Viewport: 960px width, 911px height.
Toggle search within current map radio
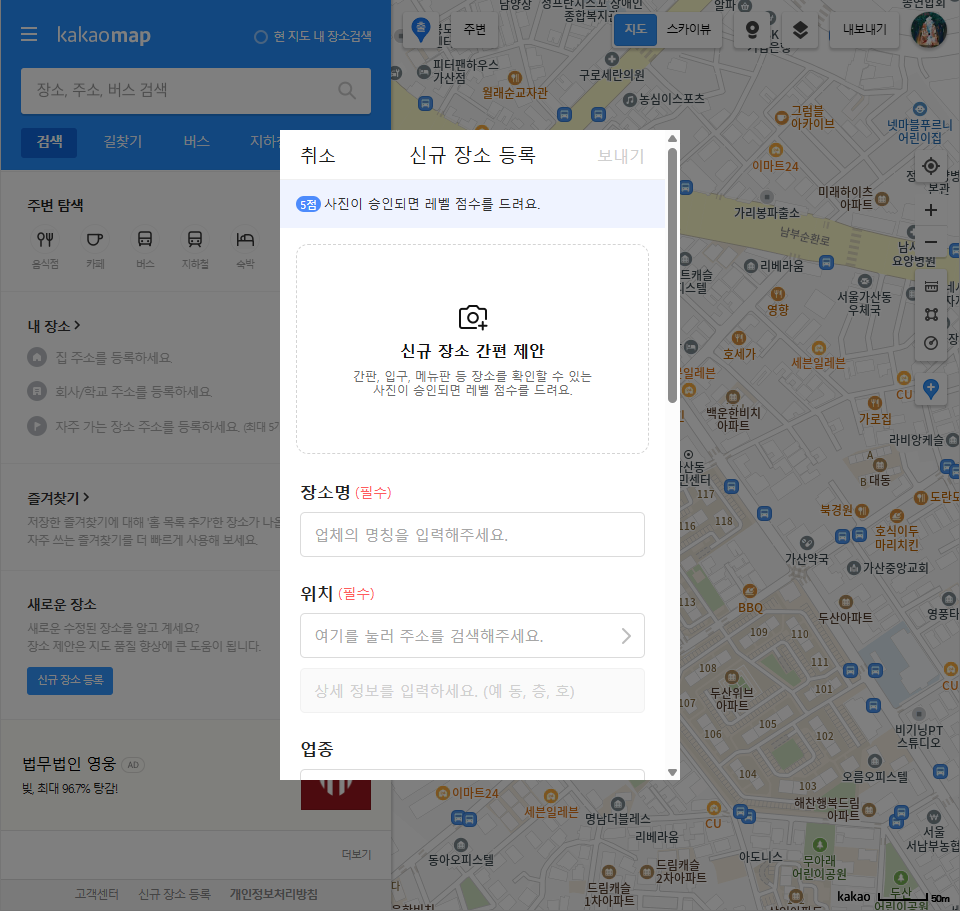260,37
